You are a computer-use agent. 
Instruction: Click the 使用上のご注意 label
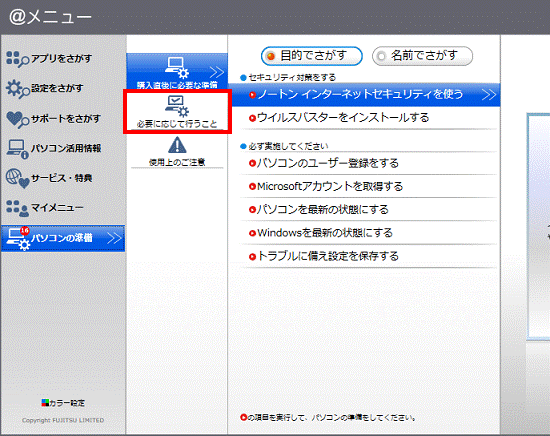(x=177, y=162)
